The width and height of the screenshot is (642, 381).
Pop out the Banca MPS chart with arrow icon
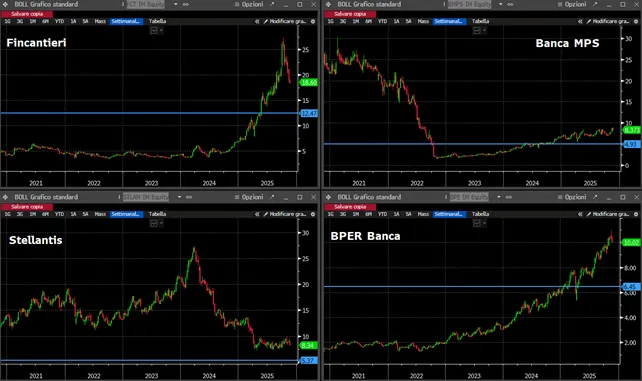click(595, 4)
